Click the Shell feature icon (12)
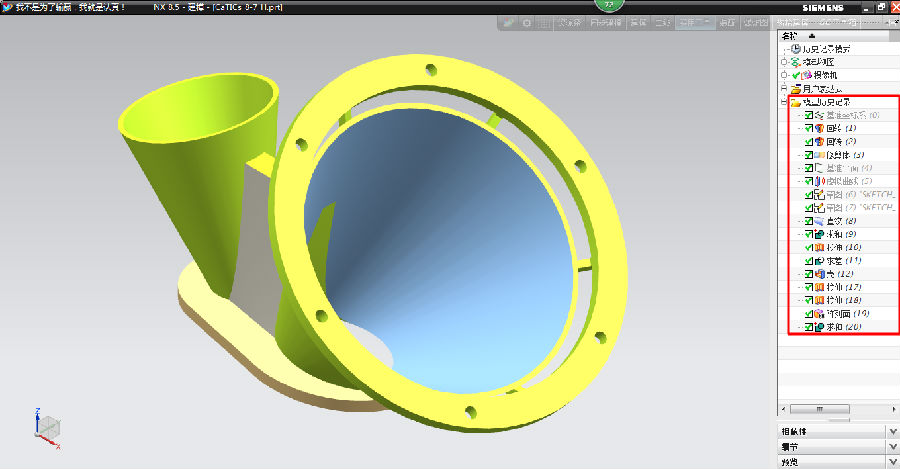Image resolution: width=900 pixels, height=469 pixels. click(x=819, y=273)
